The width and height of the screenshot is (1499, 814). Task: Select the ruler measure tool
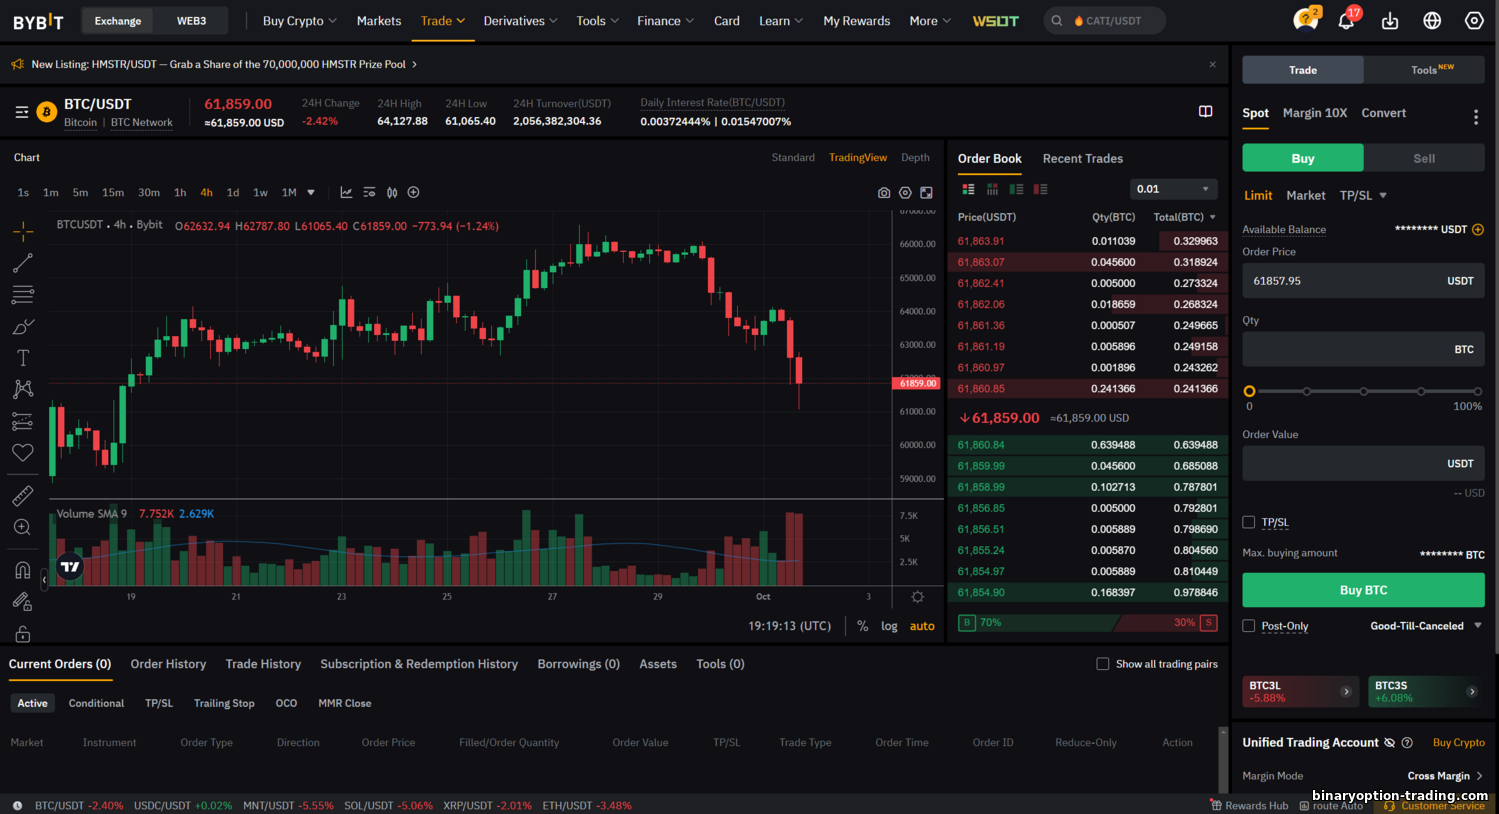23,496
